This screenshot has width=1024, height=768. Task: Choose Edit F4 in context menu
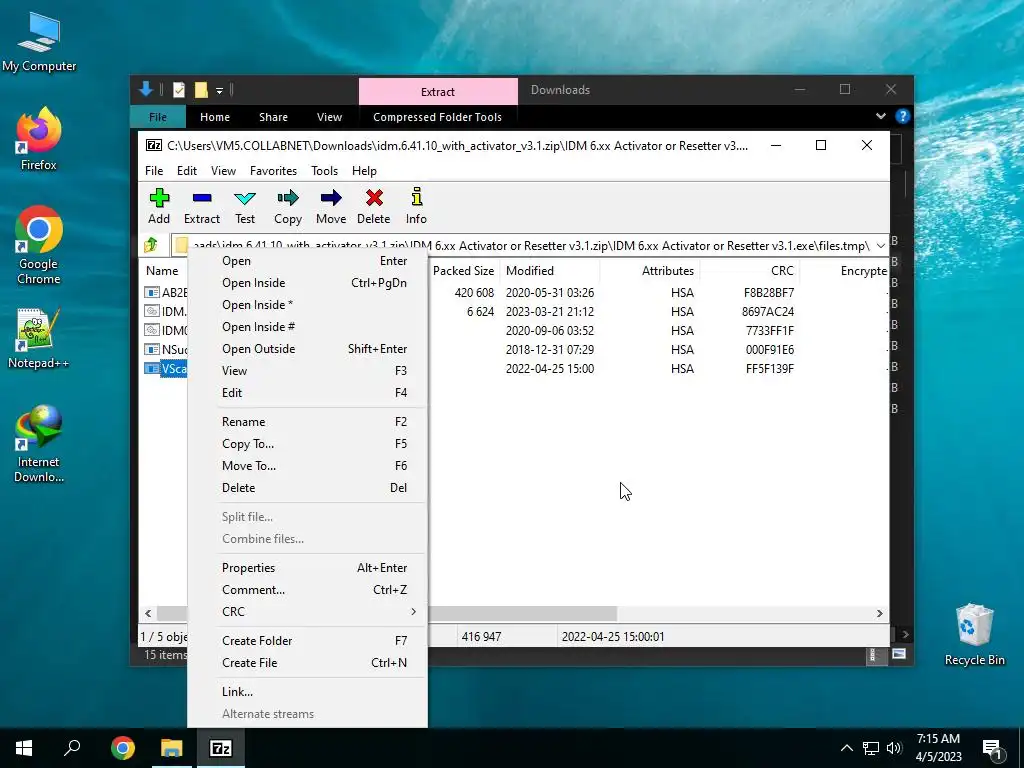314,392
